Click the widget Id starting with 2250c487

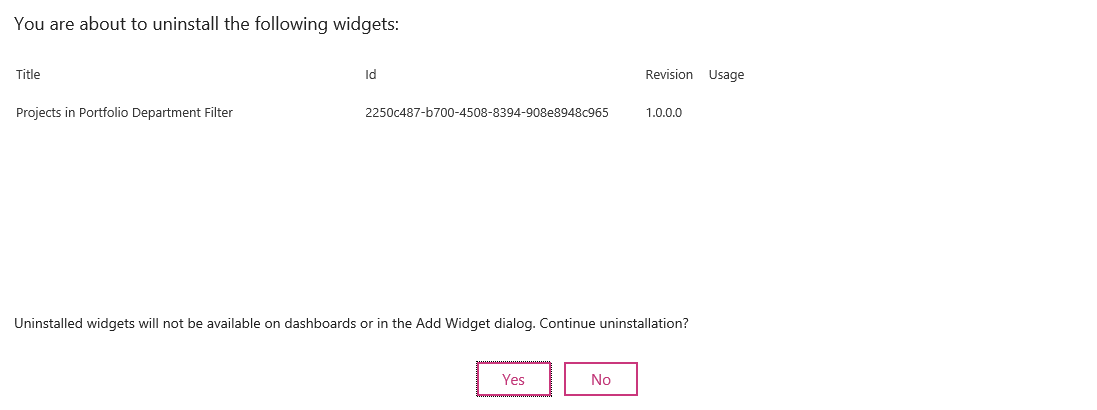487,113
